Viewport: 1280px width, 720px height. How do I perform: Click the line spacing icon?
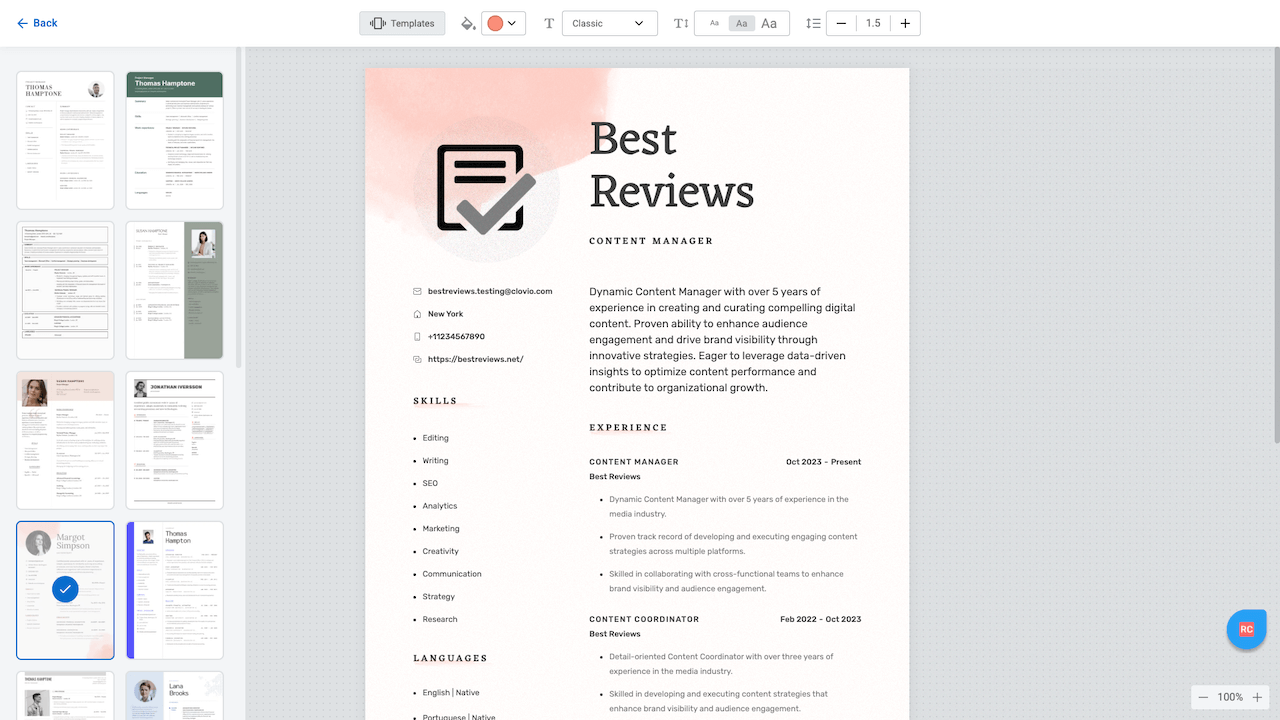coord(813,22)
